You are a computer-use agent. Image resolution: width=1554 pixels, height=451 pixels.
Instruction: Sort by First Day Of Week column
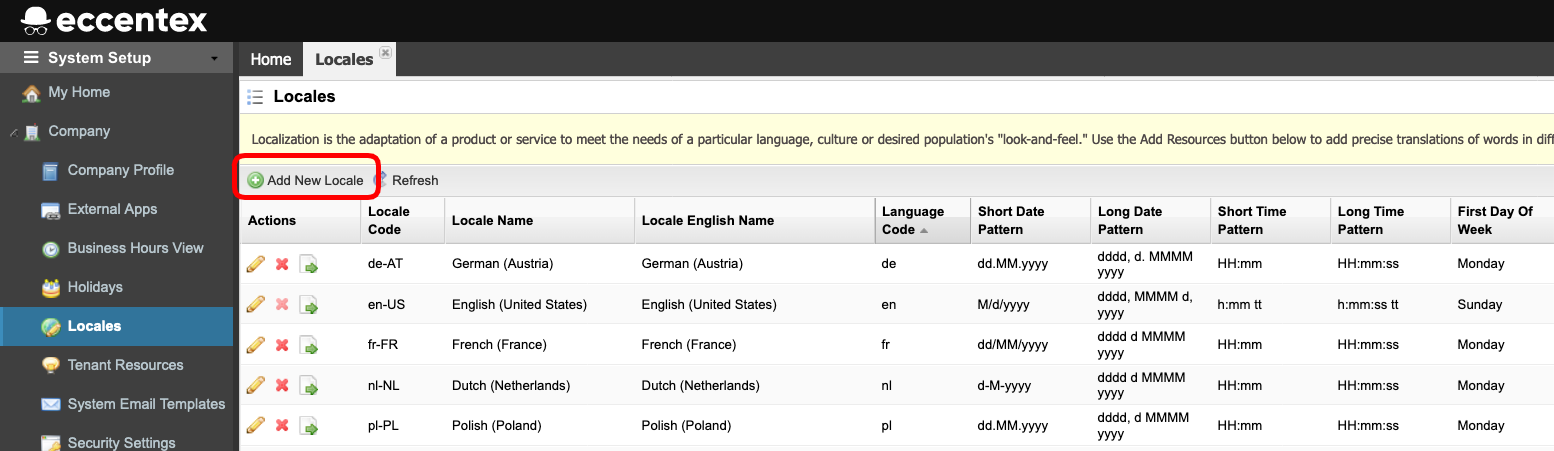tap(1502, 220)
